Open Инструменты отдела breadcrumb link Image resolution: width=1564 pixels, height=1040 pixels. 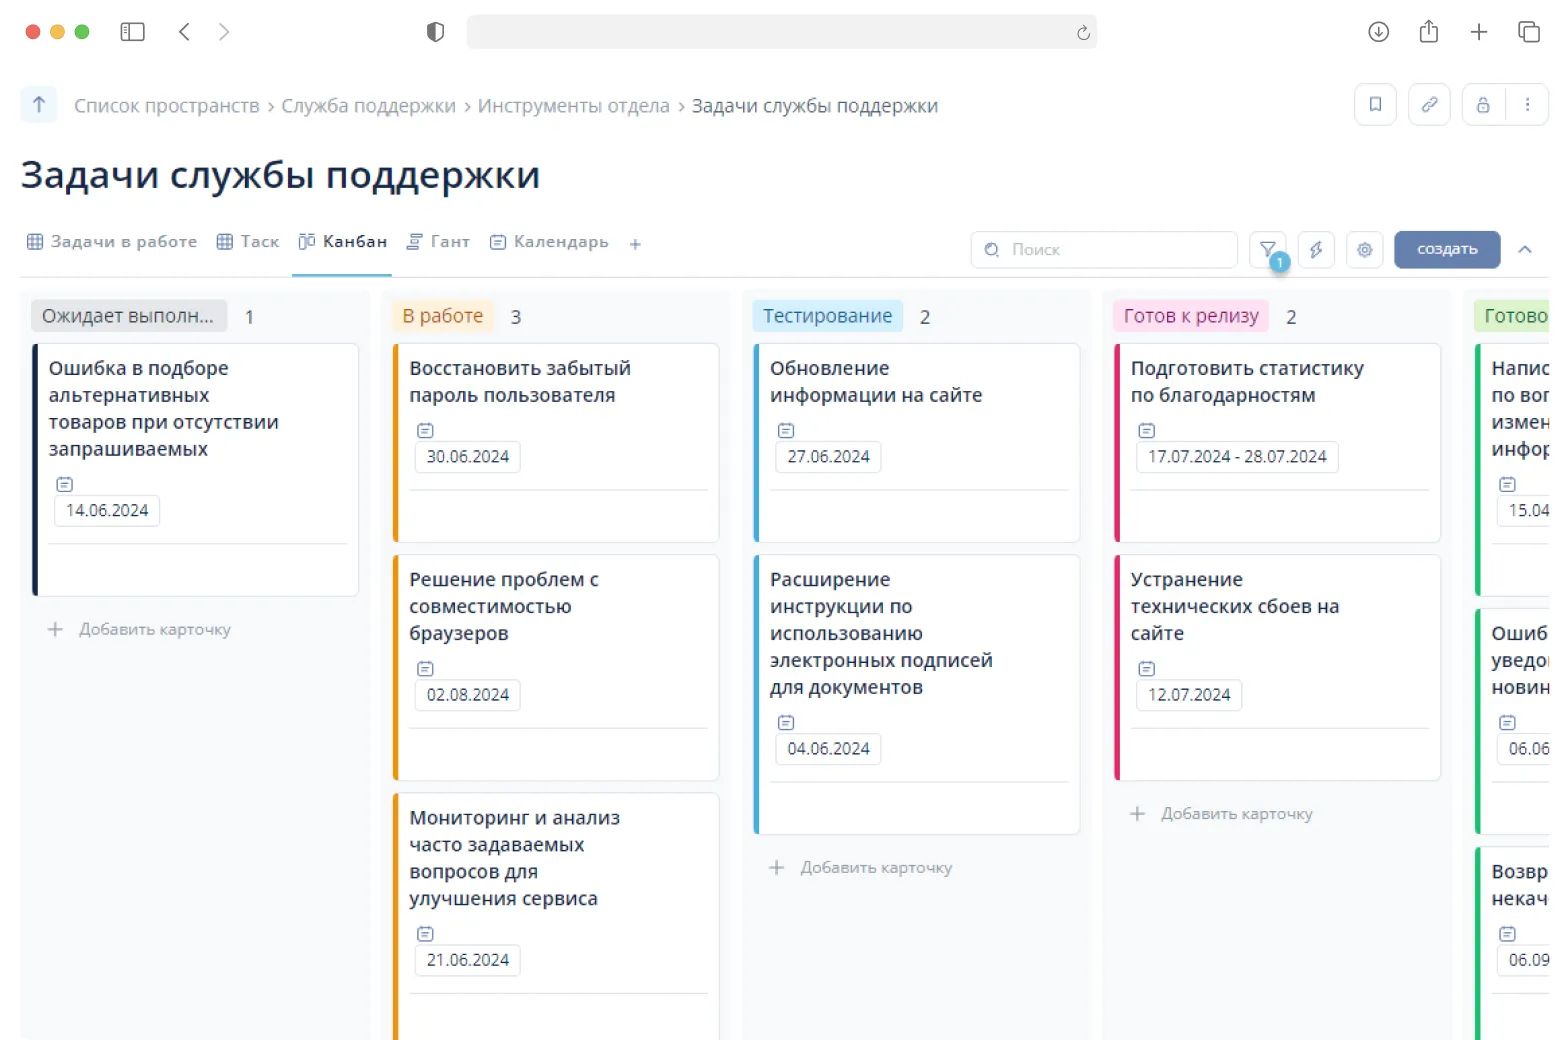click(573, 106)
